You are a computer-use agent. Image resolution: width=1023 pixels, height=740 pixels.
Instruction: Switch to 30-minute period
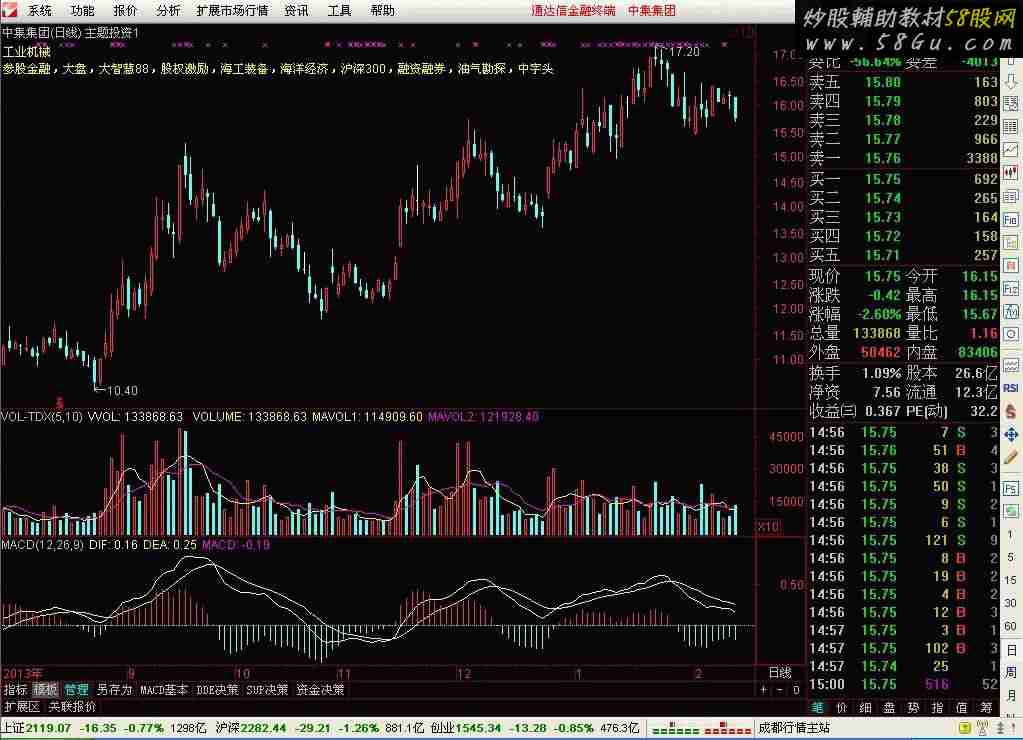tap(1011, 603)
